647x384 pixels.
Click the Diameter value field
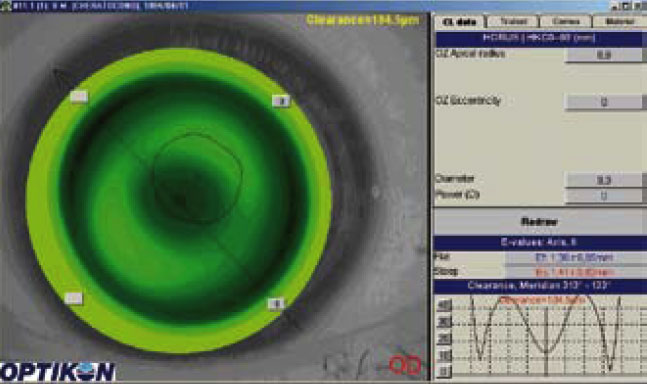(603, 180)
